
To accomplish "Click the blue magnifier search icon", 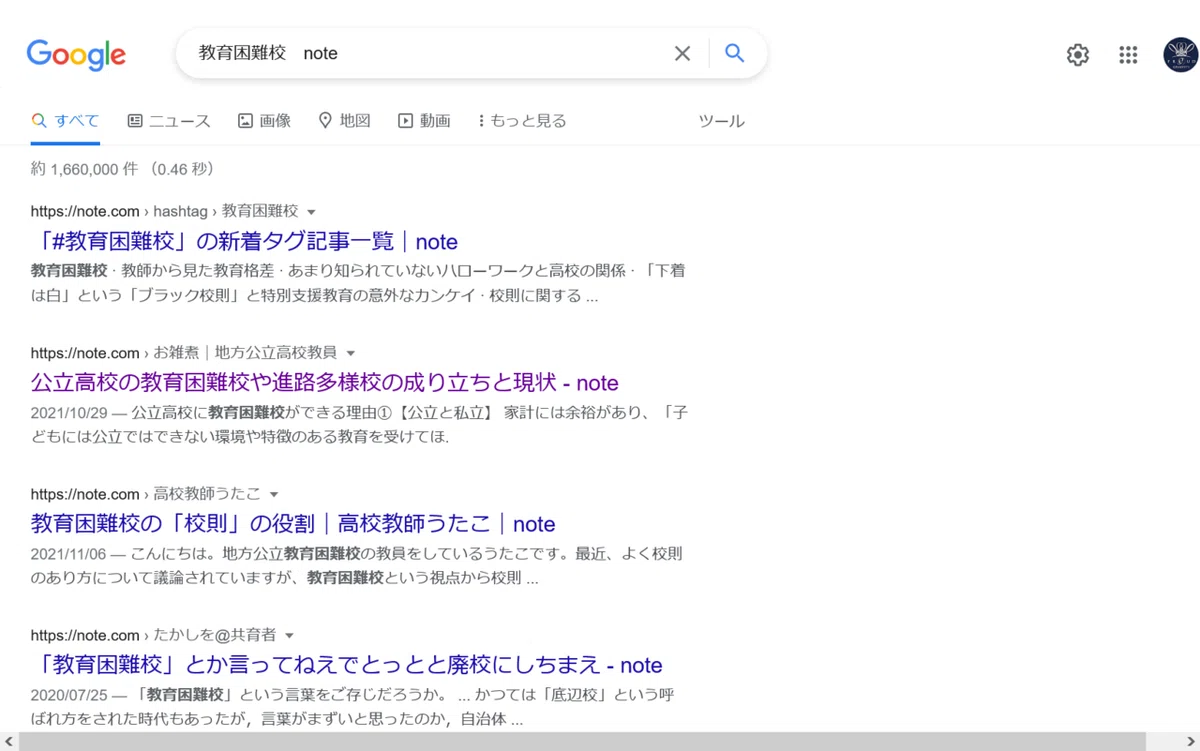I will click(x=735, y=53).
